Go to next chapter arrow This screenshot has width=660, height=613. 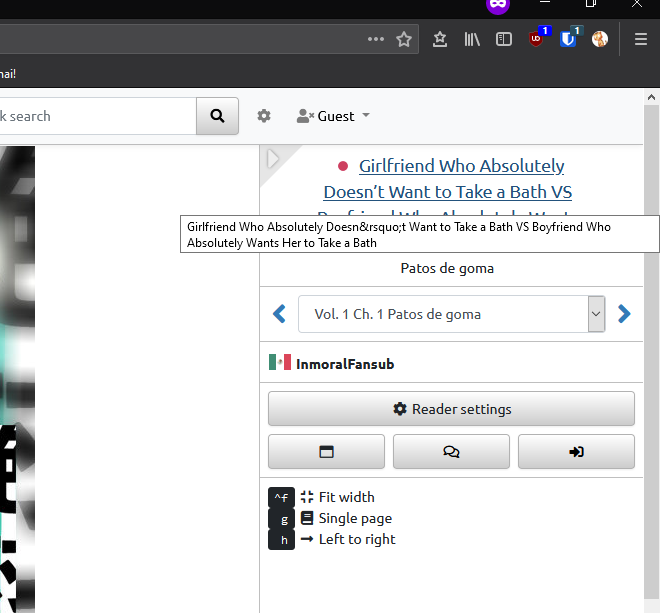[624, 314]
